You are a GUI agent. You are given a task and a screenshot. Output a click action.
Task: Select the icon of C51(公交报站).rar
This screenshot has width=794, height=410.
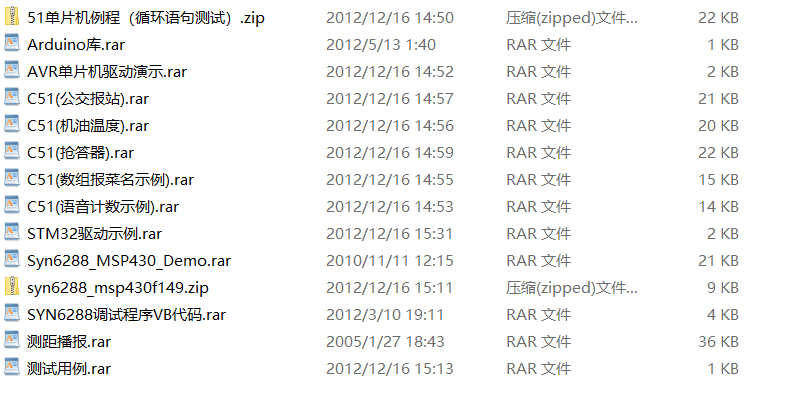pos(12,97)
